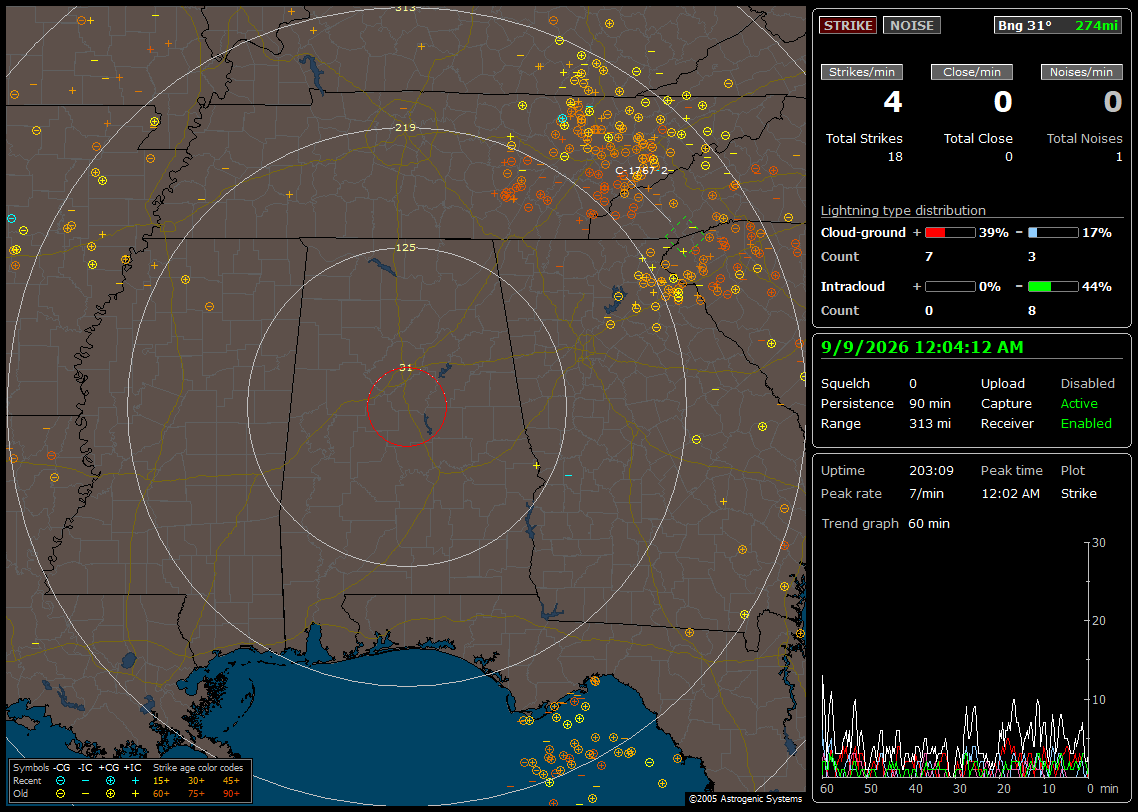Click the recent -CG cyan symbol in legend
1138x812 pixels.
pos(60,781)
